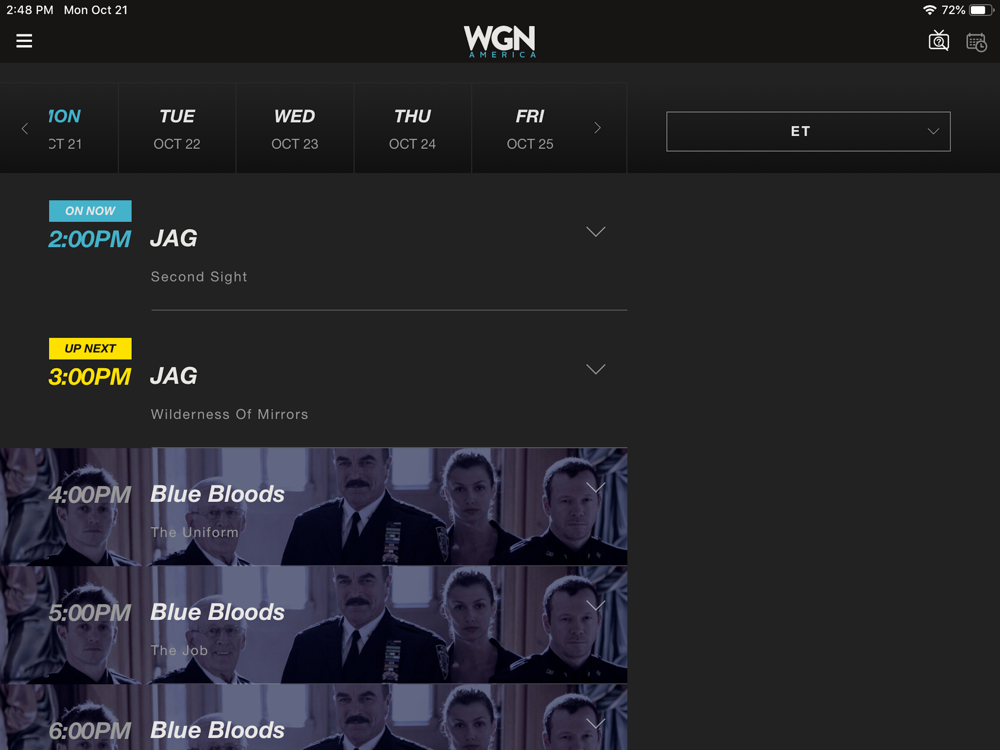Select the TUE OCT 22 tab
The height and width of the screenshot is (750, 1000).
click(177, 128)
